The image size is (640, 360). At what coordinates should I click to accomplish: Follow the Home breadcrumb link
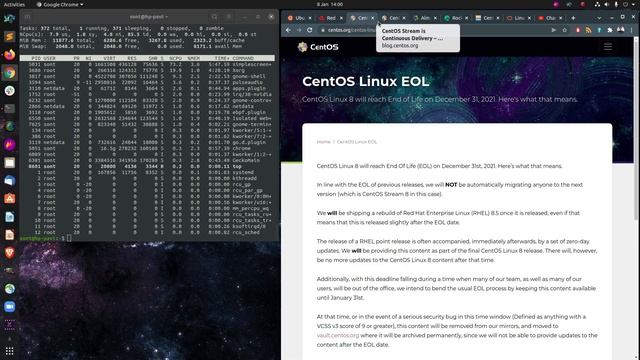(x=323, y=142)
